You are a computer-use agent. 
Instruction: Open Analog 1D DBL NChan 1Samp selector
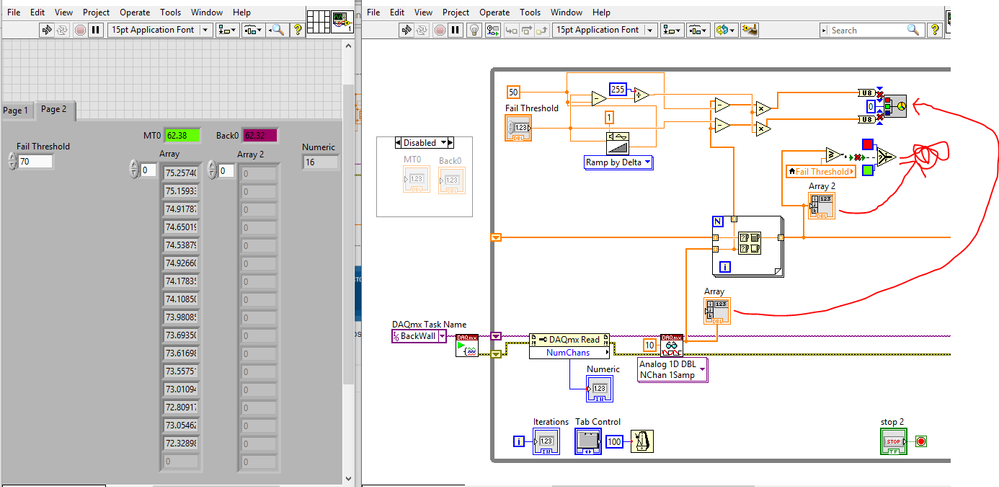click(673, 369)
